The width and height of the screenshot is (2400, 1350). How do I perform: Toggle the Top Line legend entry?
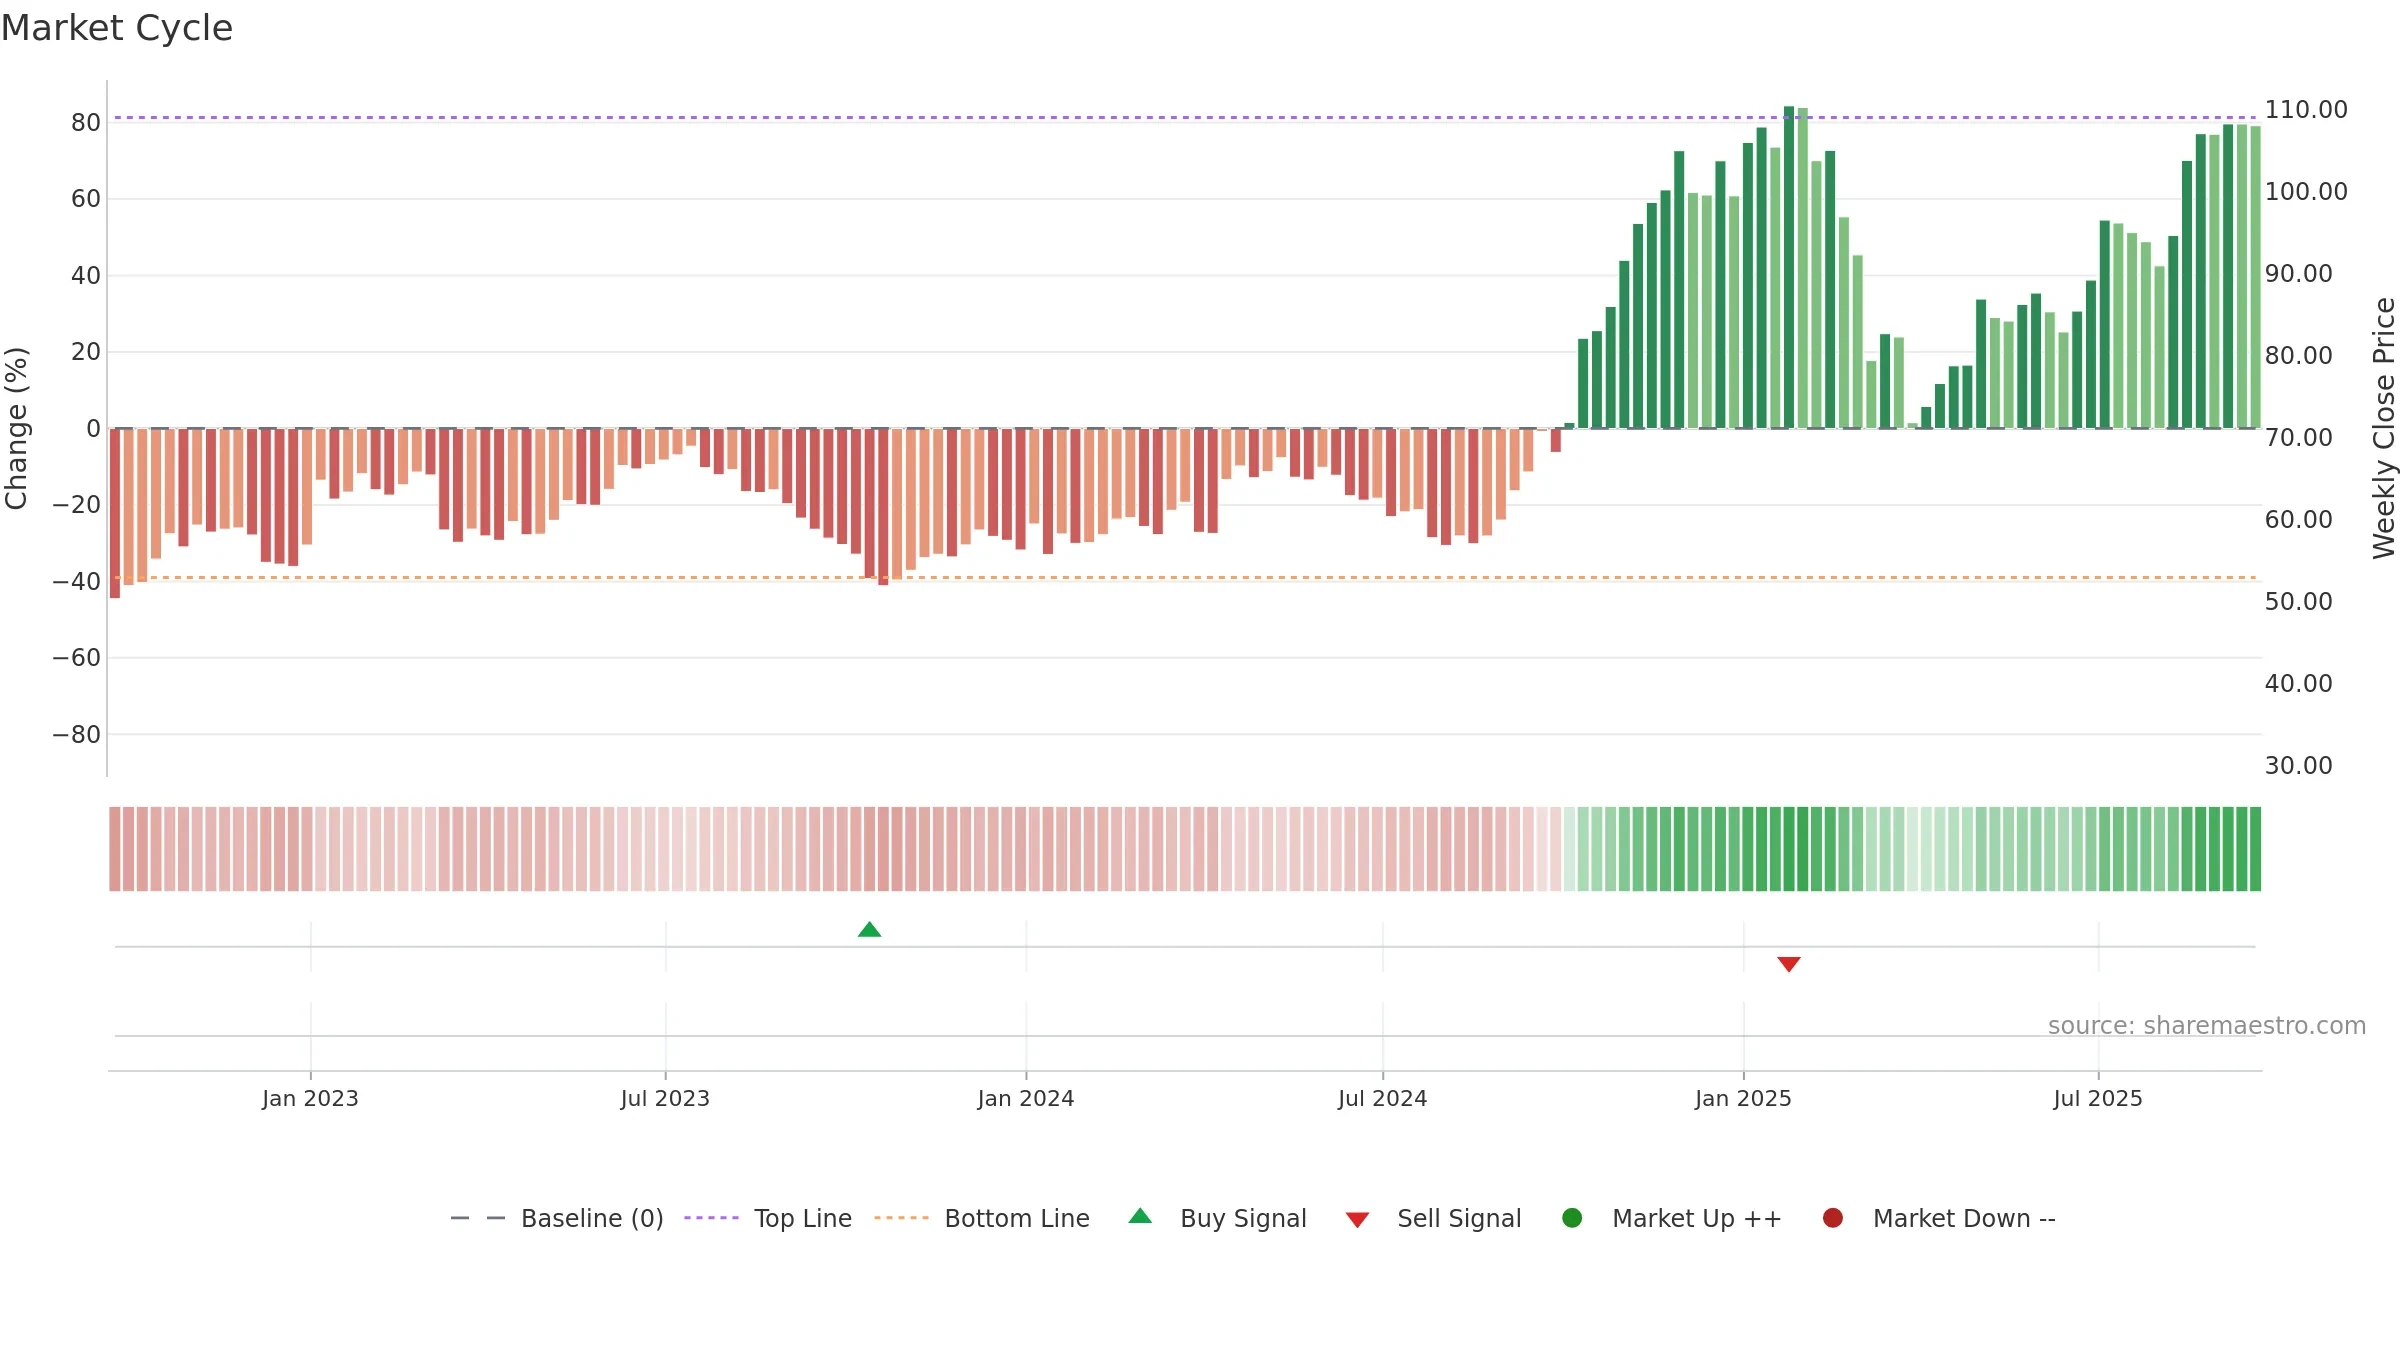(x=768, y=1218)
